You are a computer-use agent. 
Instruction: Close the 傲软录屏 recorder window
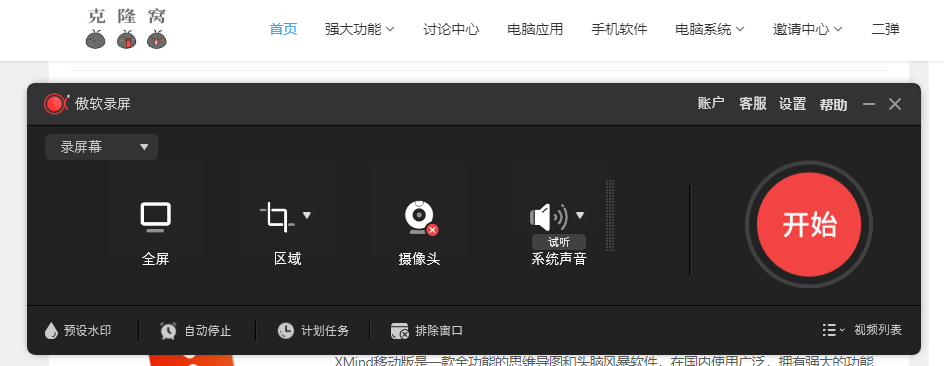pyautogui.click(x=895, y=104)
